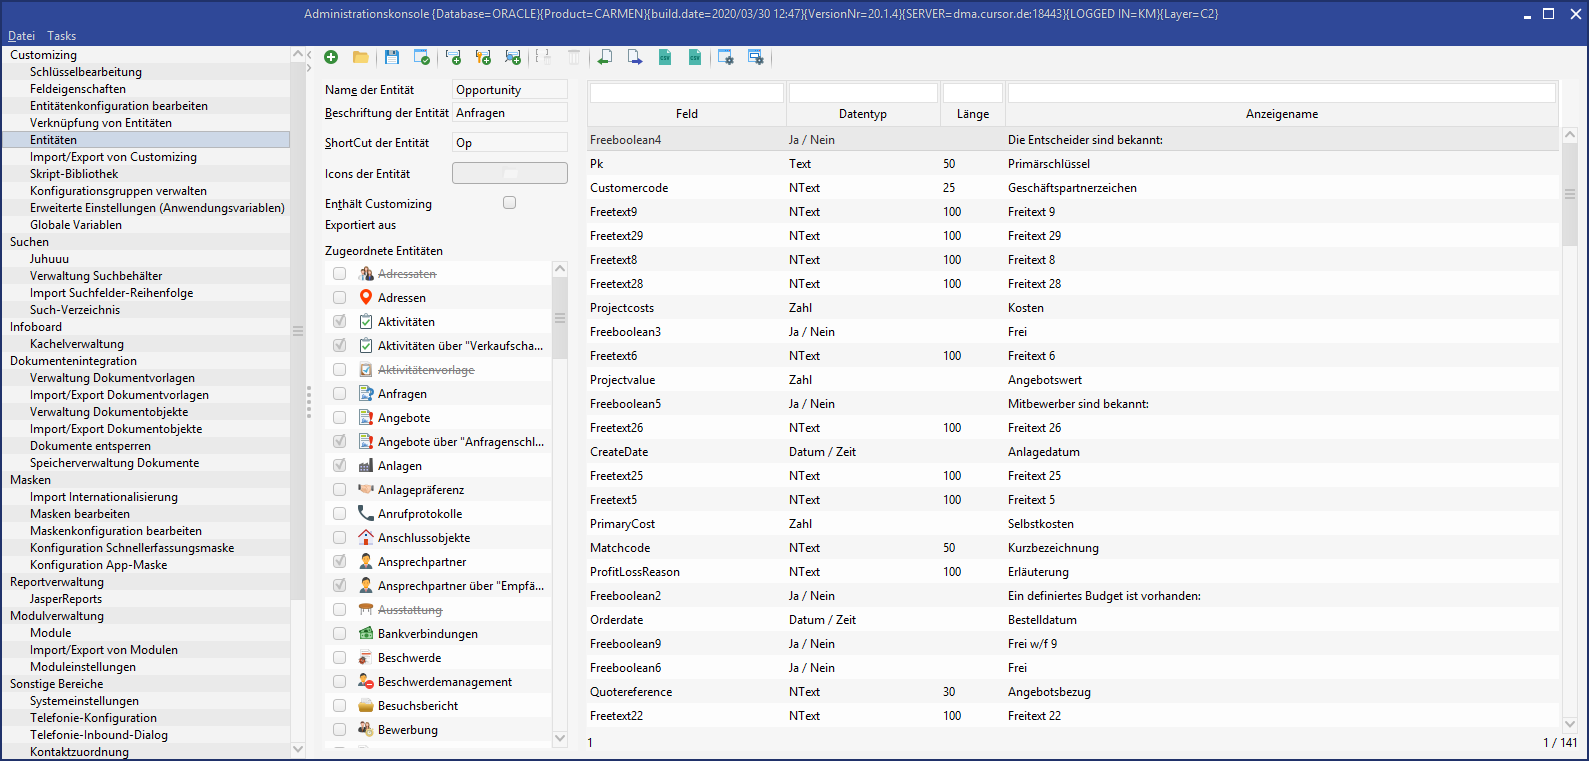Click the green plus new entity icon
This screenshot has height=761, width=1589.
(331, 58)
